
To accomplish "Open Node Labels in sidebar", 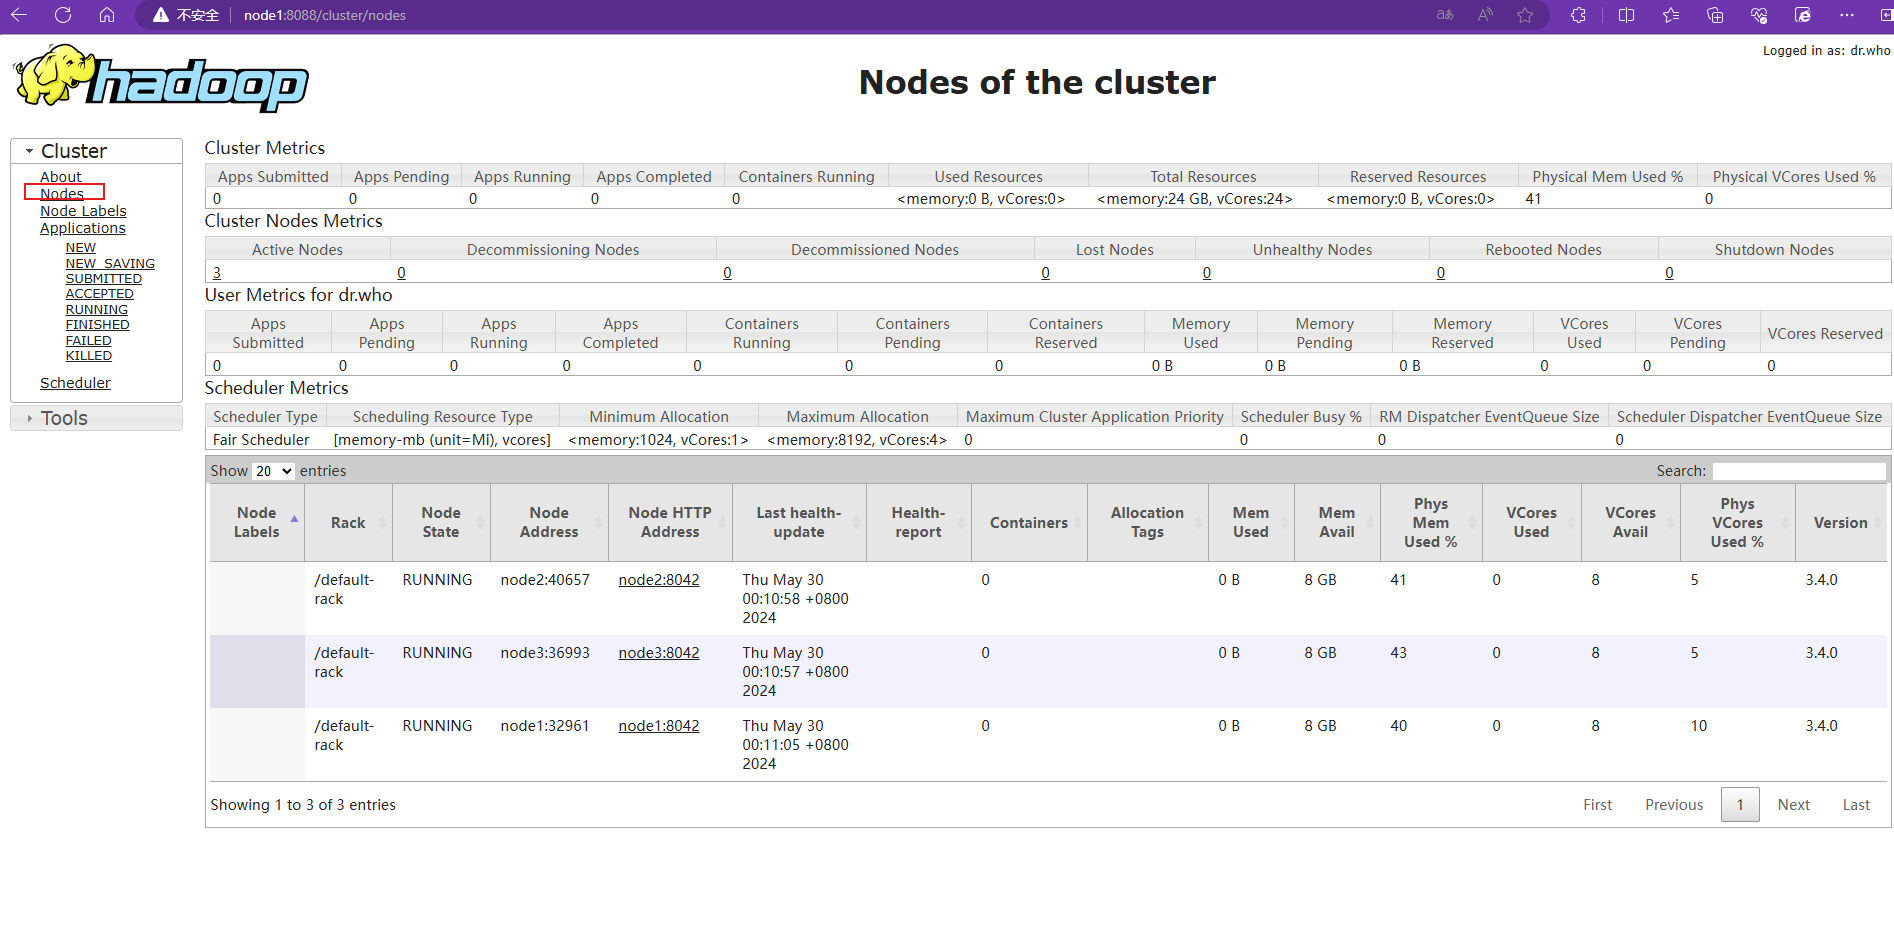I will click(x=83, y=211).
